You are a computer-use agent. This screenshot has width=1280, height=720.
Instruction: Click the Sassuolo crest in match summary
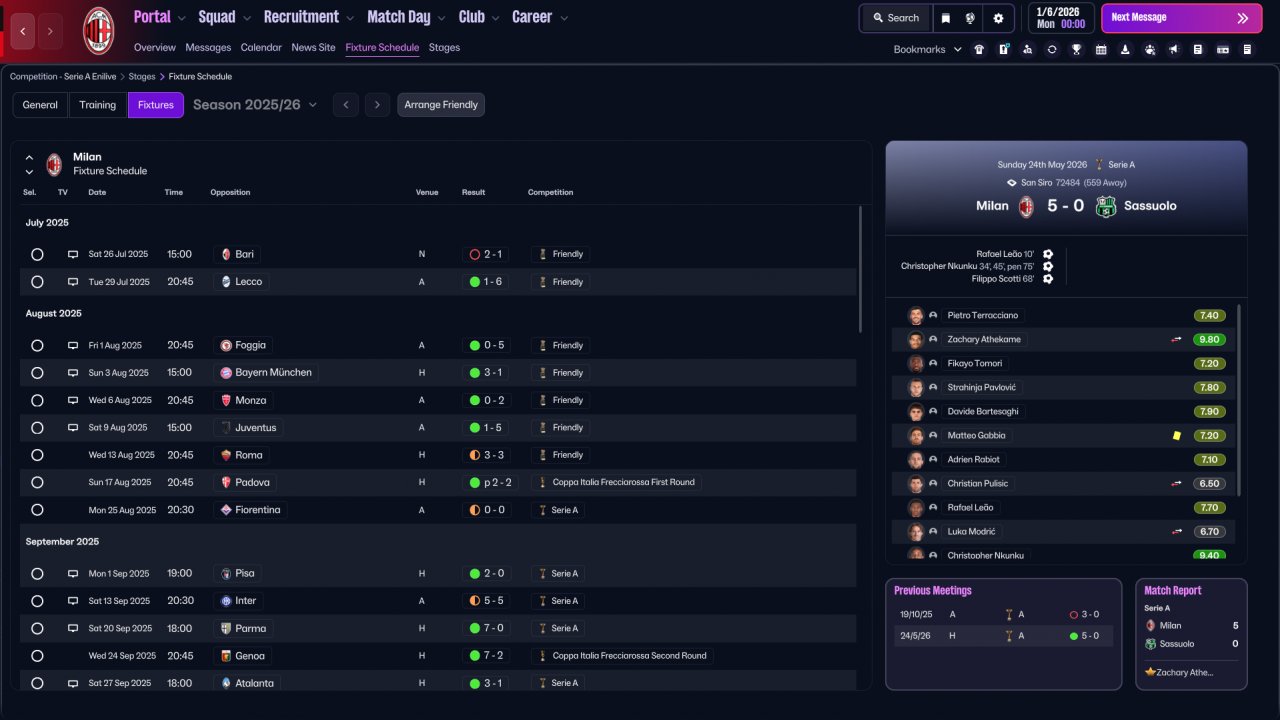(x=1105, y=206)
